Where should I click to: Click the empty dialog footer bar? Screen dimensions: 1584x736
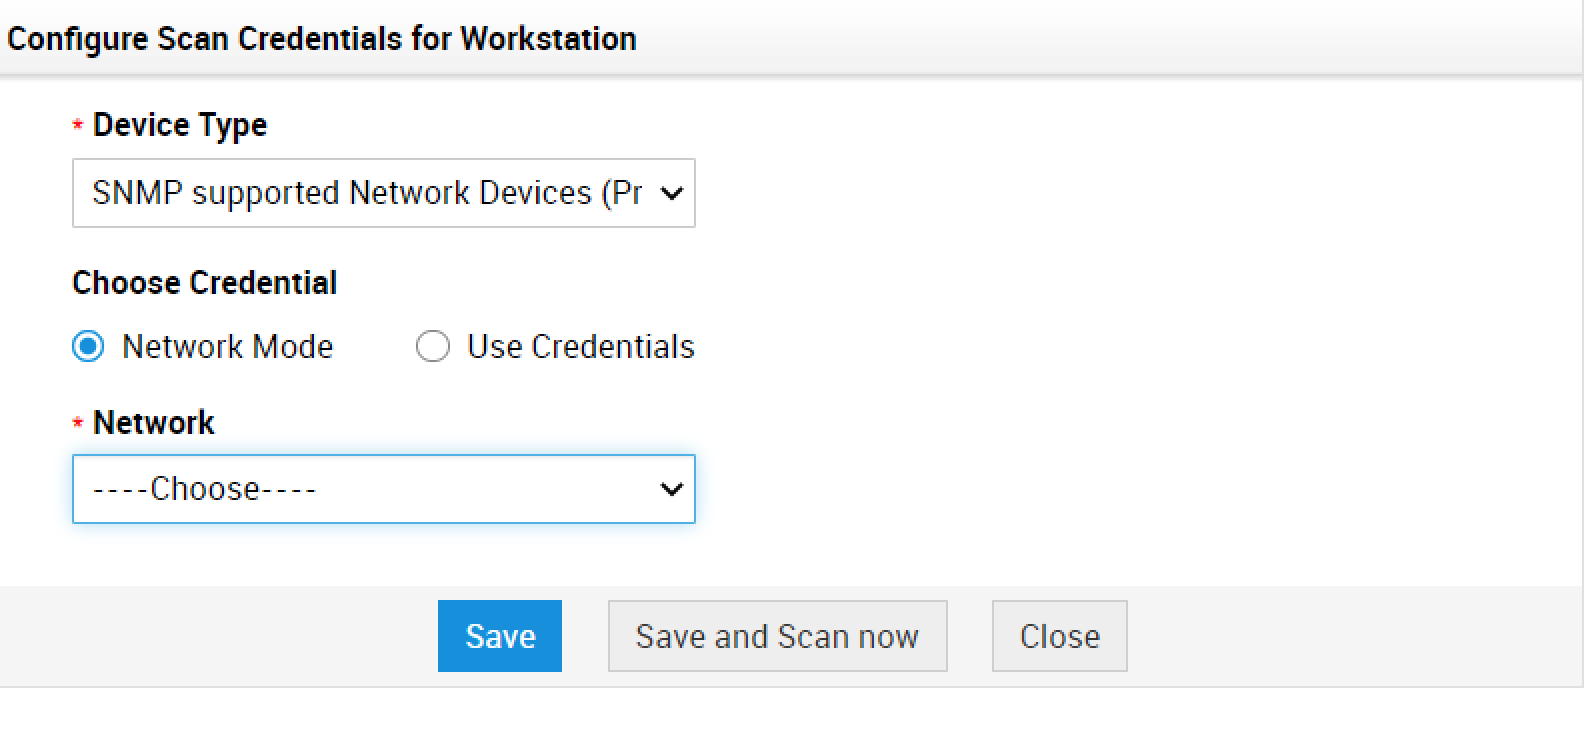pyautogui.click(x=1350, y=636)
